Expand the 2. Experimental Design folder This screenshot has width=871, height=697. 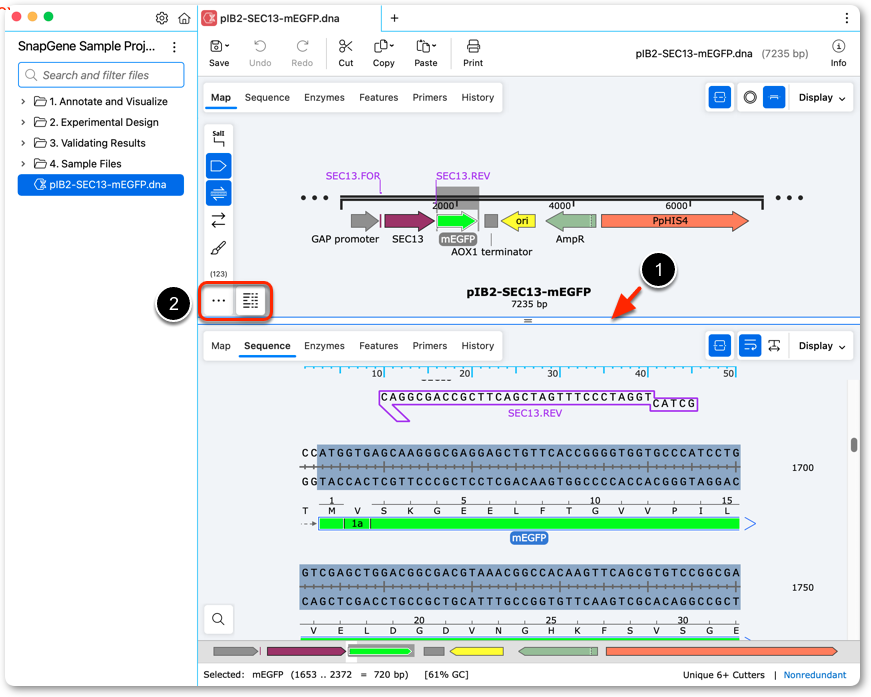[23, 122]
